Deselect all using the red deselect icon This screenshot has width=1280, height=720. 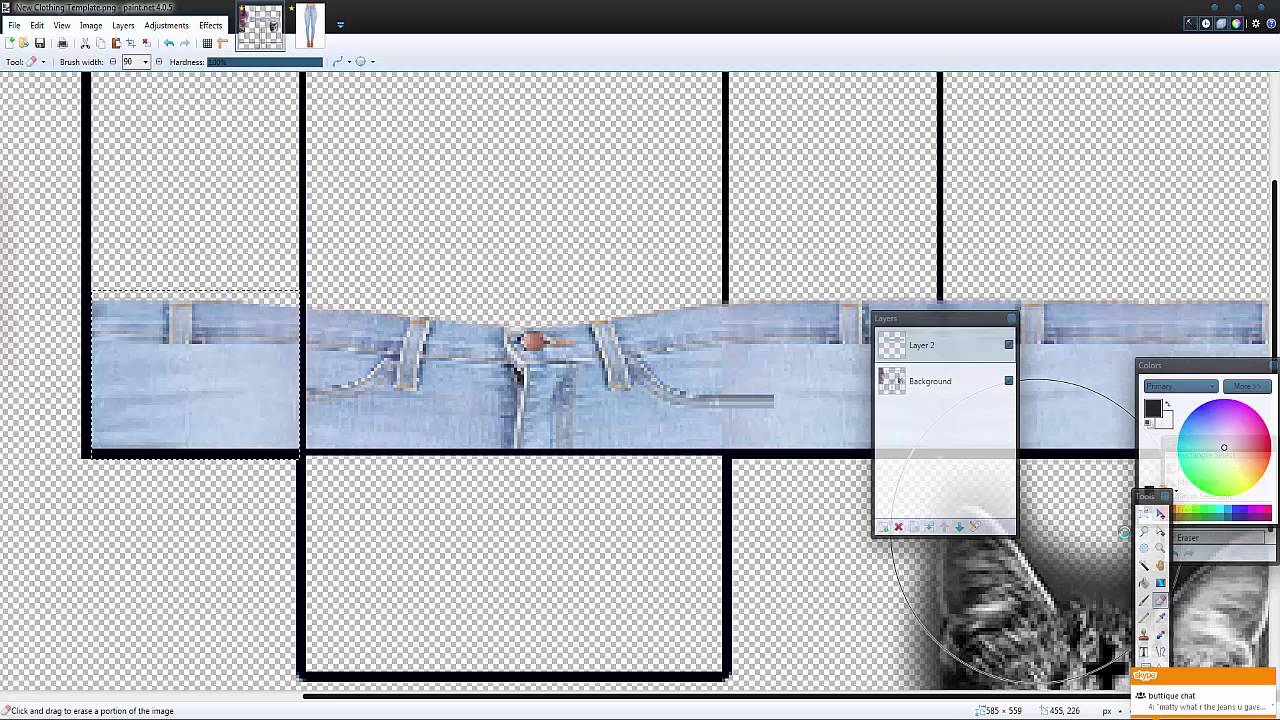146,43
